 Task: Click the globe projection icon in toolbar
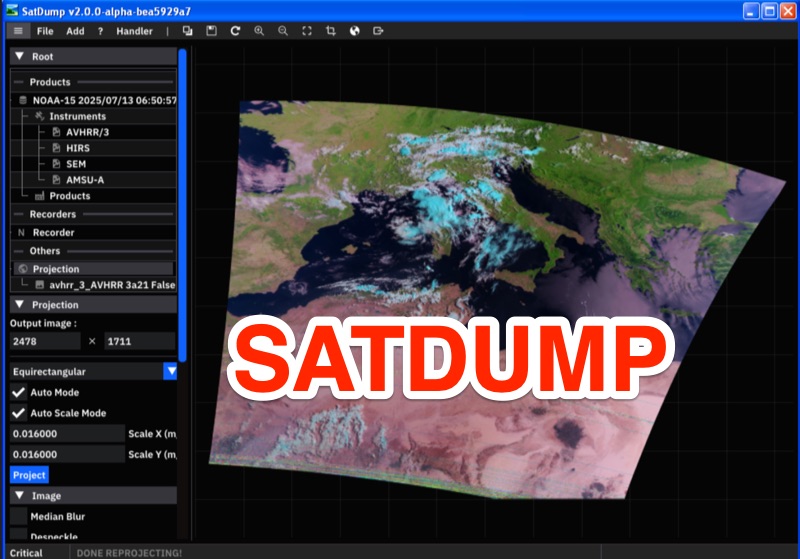click(x=355, y=31)
